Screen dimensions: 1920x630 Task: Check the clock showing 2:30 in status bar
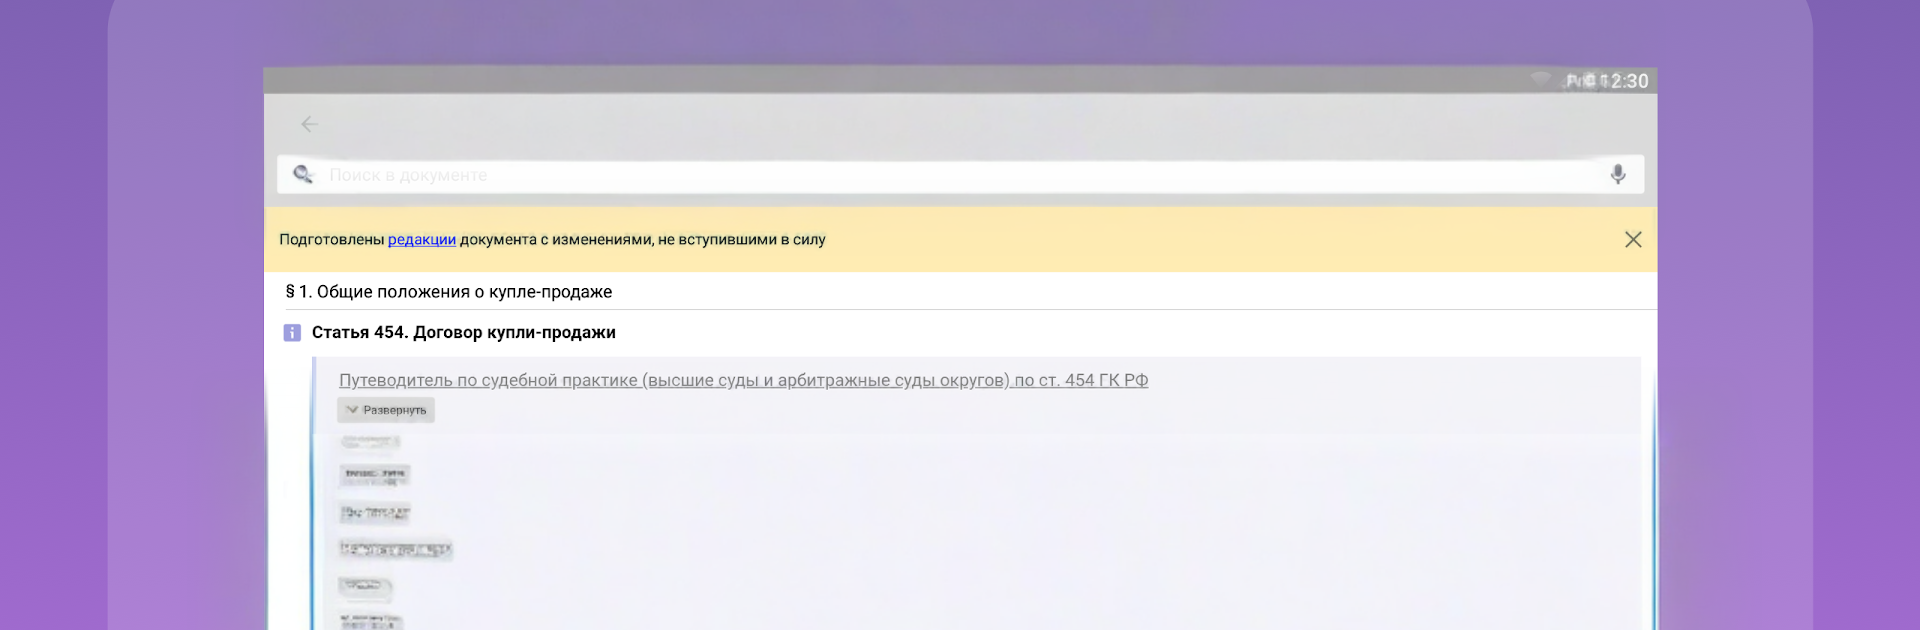pos(1629,81)
